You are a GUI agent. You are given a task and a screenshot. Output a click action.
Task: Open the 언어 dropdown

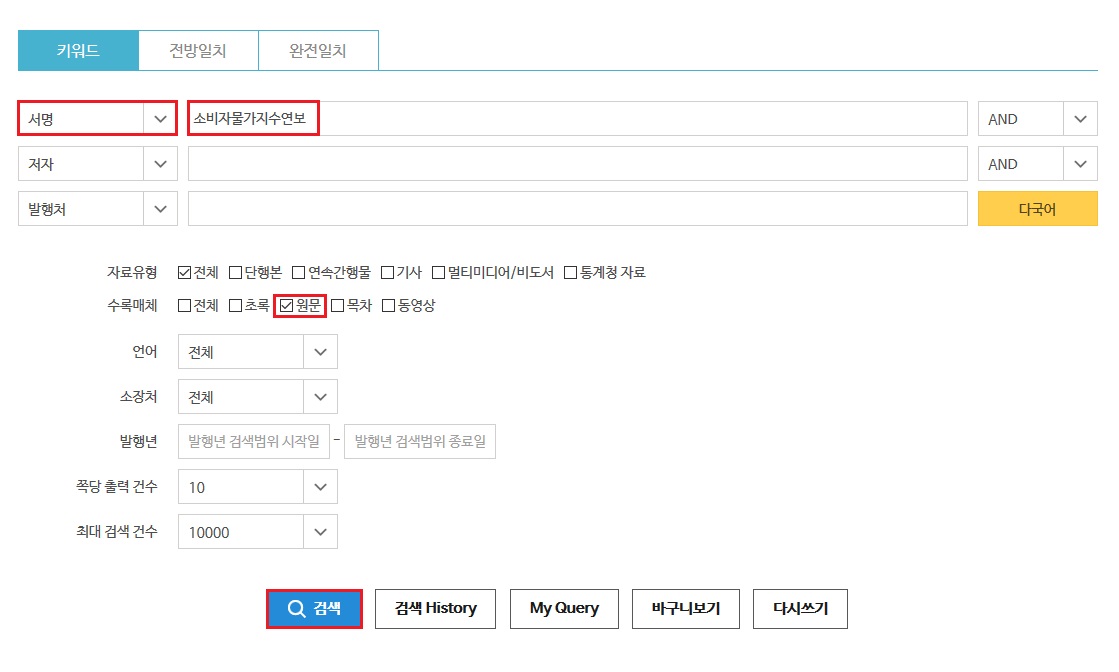click(x=321, y=351)
